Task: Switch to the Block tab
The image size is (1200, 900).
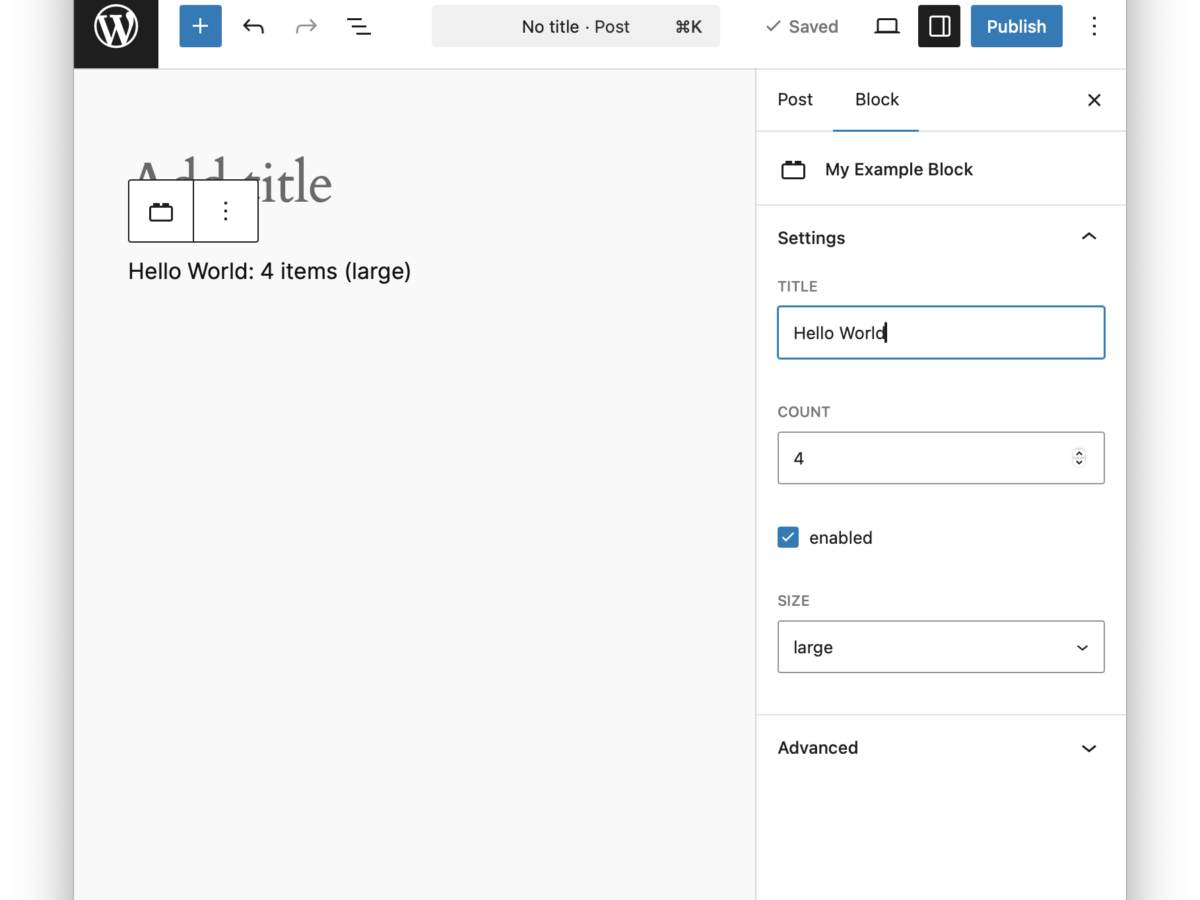Action: [x=877, y=100]
